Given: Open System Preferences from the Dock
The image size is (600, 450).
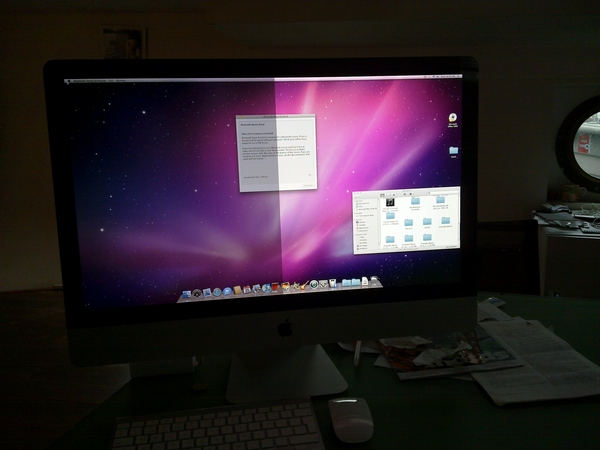Looking at the screenshot, I should click(323, 284).
